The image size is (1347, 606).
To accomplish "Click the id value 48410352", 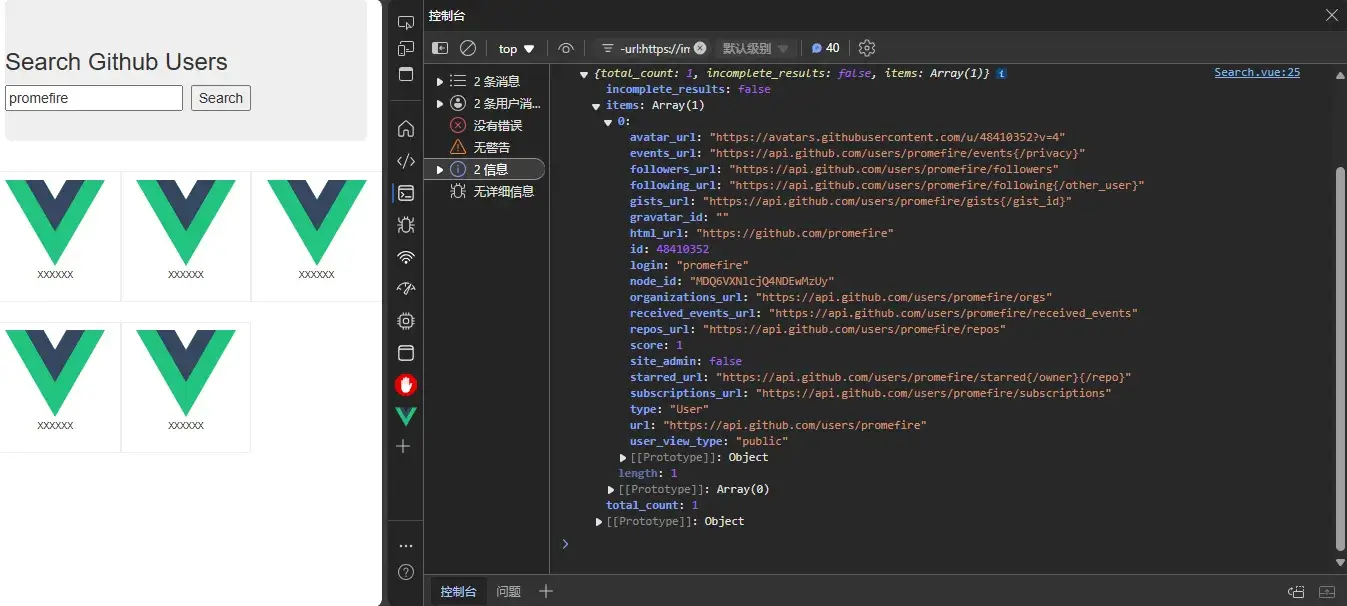I will pos(682,249).
